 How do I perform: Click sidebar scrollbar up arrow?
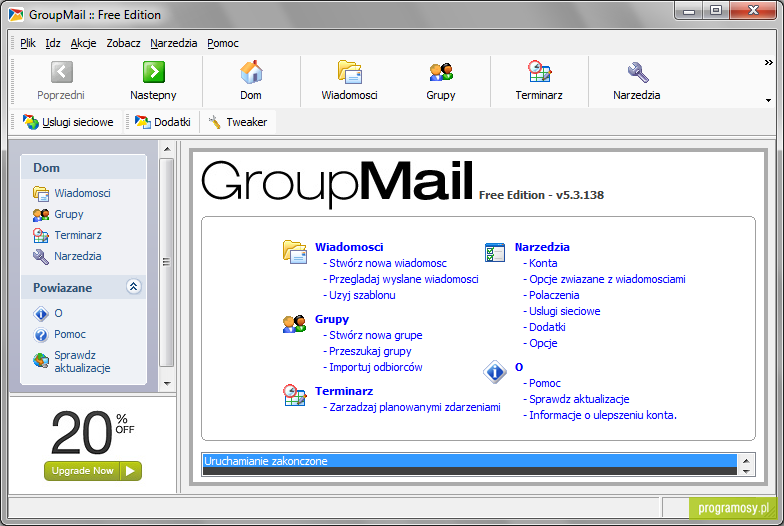point(167,149)
